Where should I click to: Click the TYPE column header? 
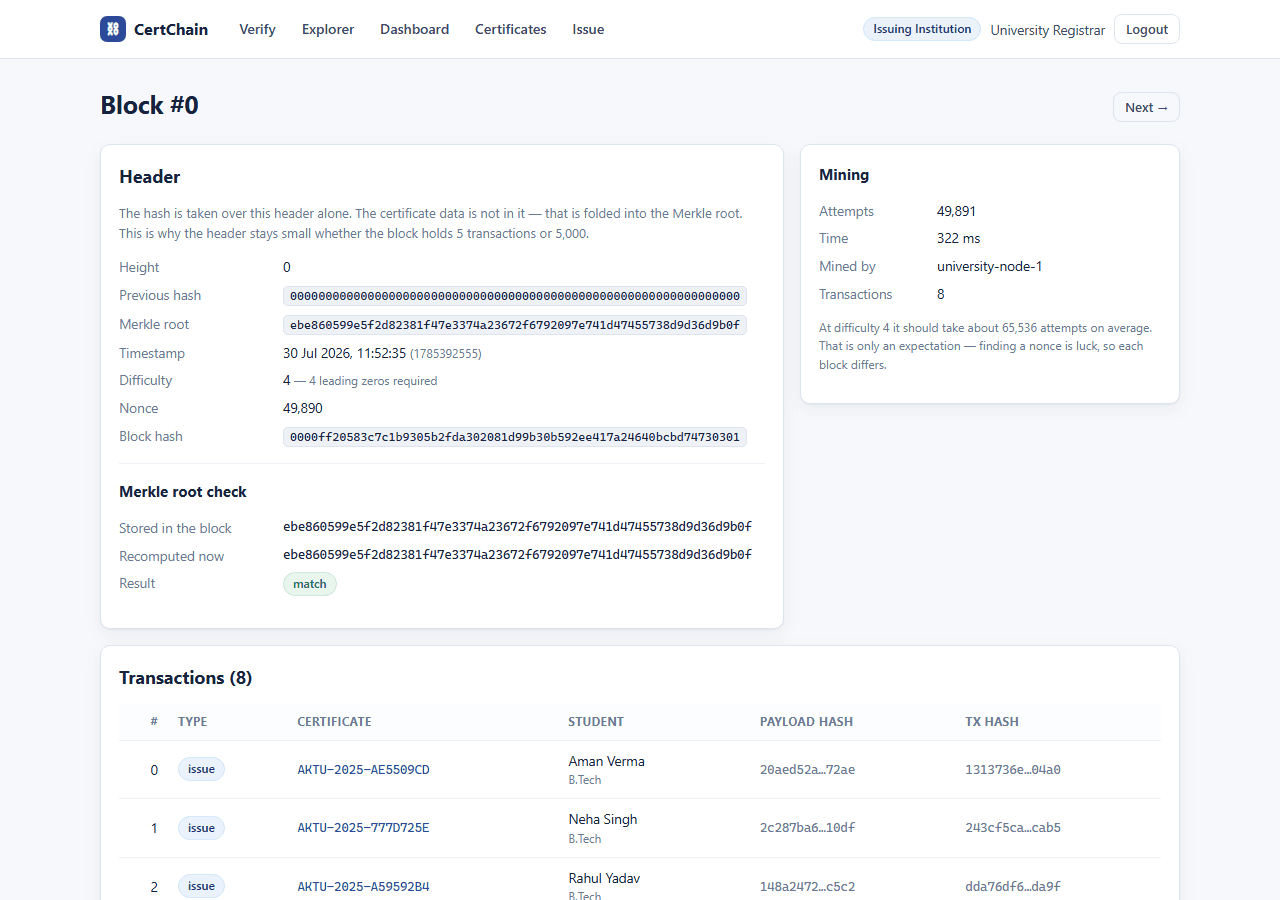click(193, 722)
